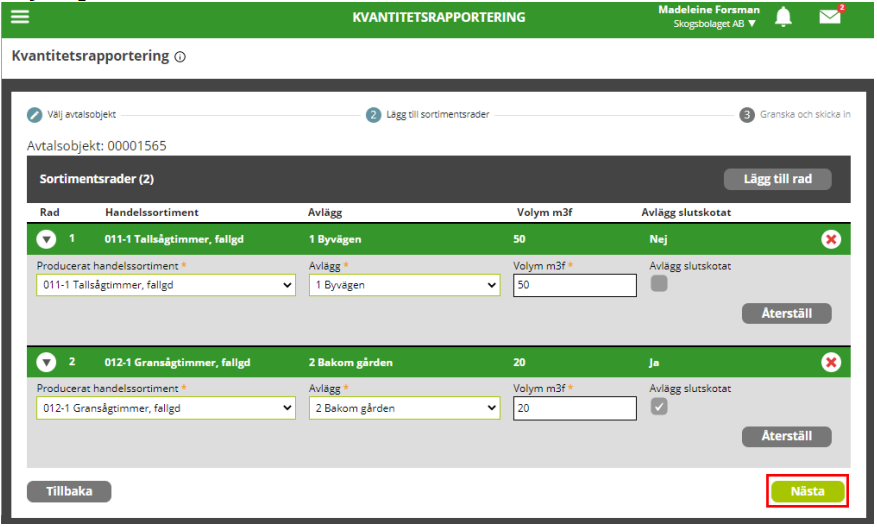
Task: Open Avlägg dropdown showing 1 Byvägen
Action: (404, 286)
